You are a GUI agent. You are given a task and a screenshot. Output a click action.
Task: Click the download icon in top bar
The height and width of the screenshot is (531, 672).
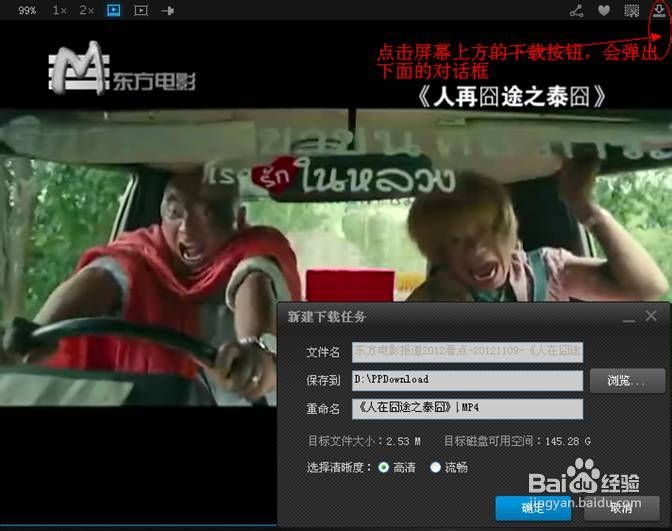(659, 9)
